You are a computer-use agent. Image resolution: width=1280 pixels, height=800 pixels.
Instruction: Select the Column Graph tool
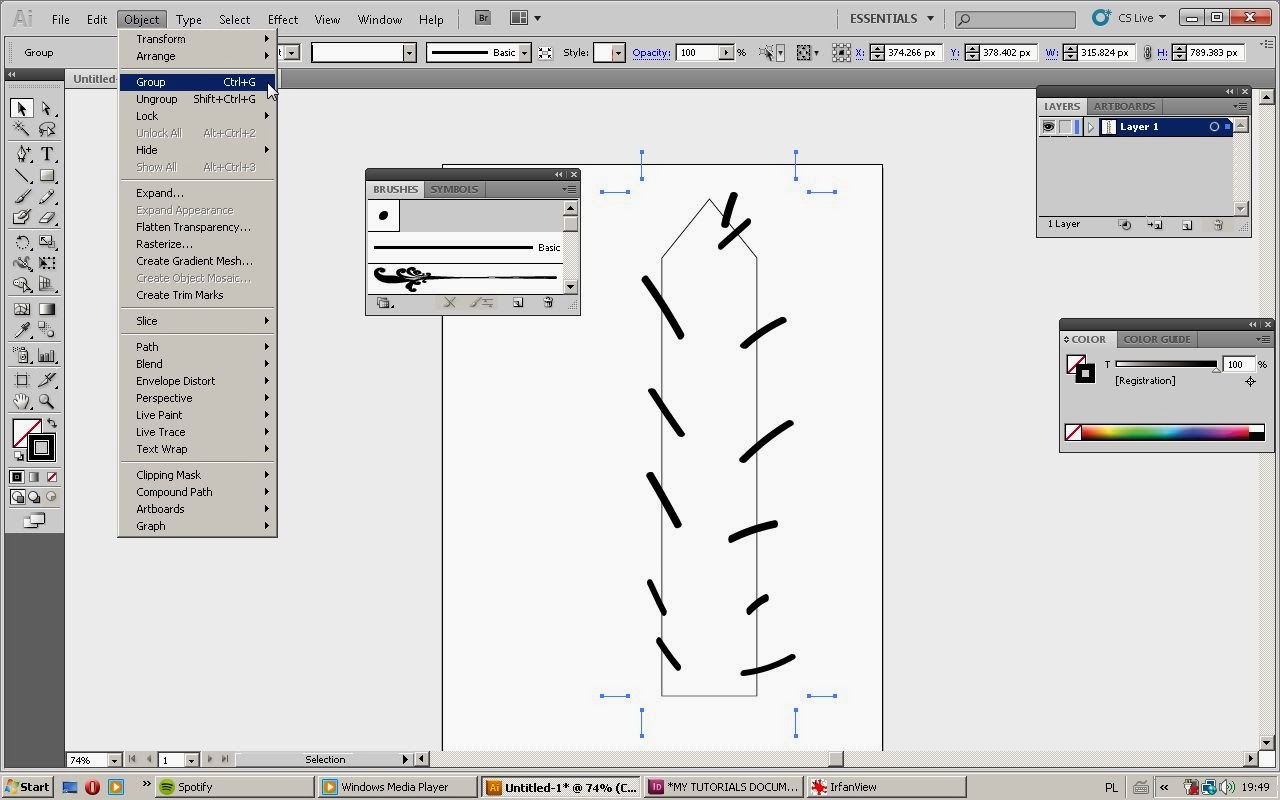[47, 355]
